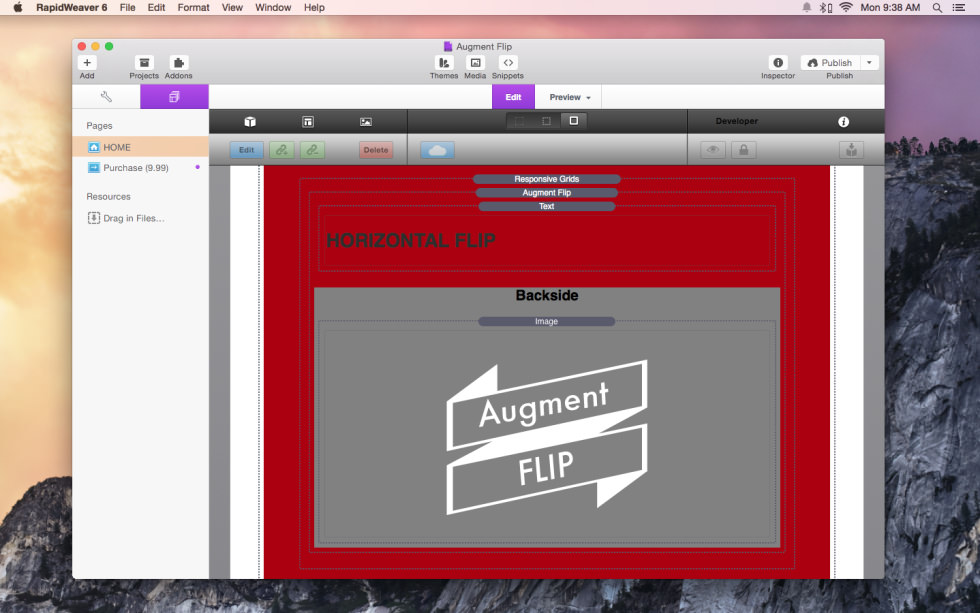The image size is (980, 613).
Task: Click the Bluetooth status icon
Action: [826, 7]
